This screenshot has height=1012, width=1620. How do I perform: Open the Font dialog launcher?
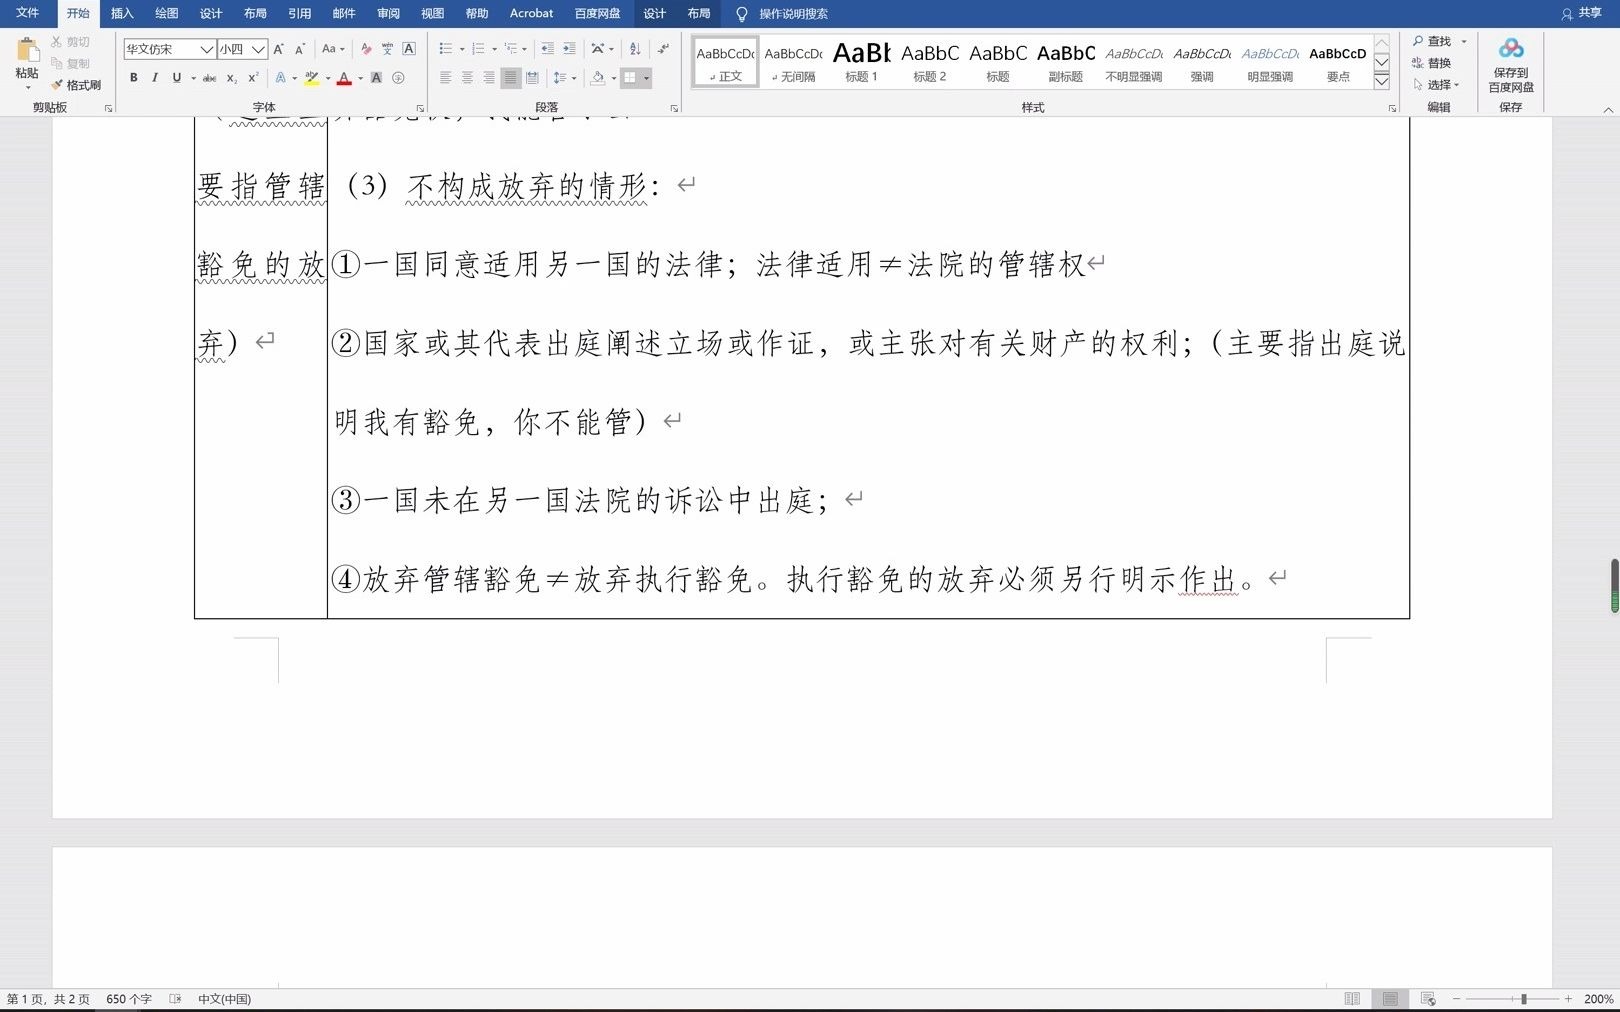point(420,108)
